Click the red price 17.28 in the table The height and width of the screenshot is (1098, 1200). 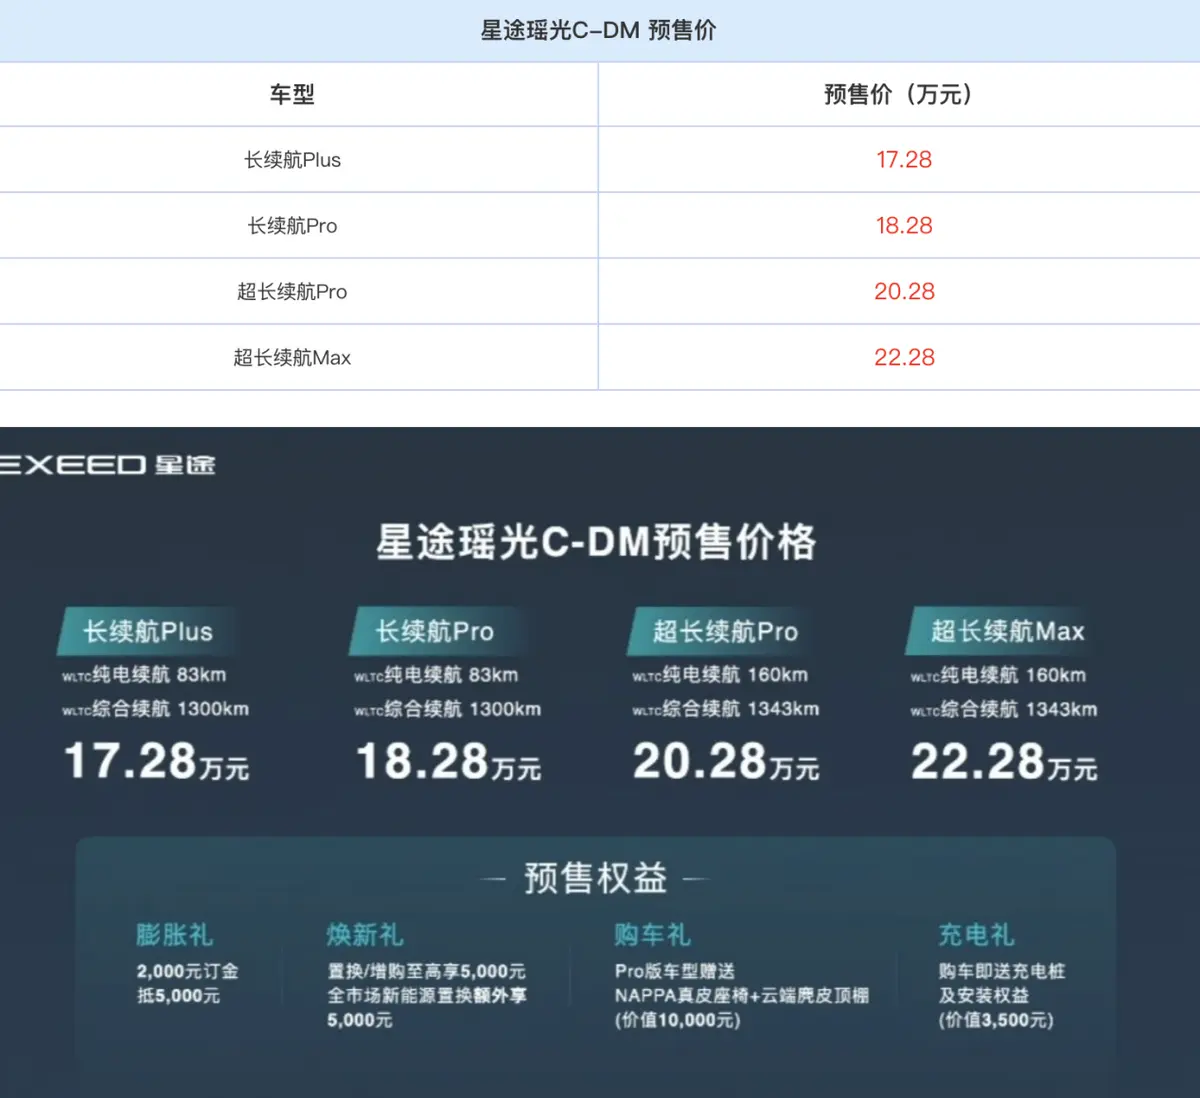(x=904, y=160)
